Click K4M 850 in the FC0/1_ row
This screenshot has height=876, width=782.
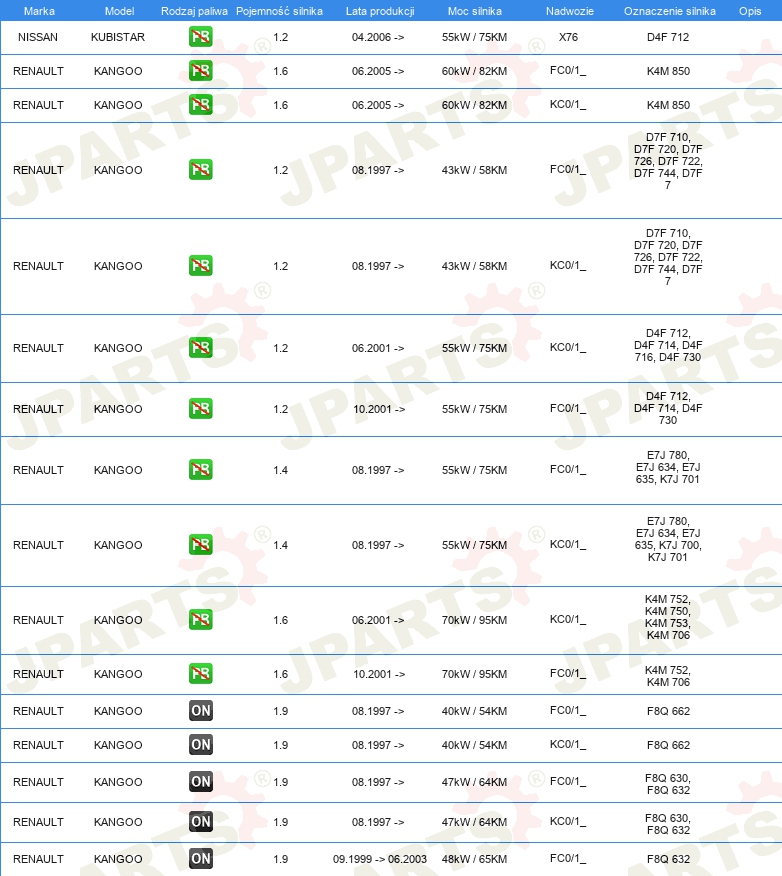coord(669,72)
